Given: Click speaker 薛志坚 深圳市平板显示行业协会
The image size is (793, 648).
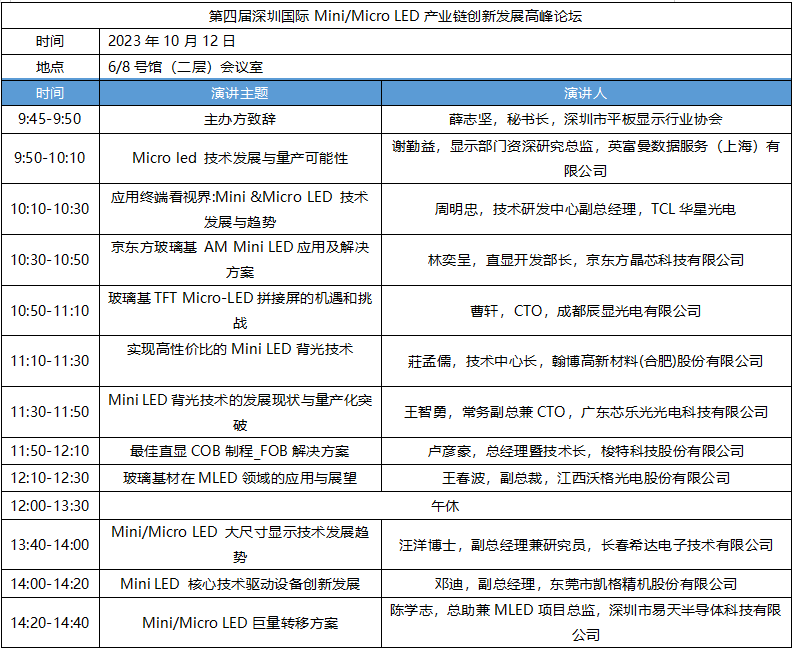Looking at the screenshot, I should (x=586, y=119).
